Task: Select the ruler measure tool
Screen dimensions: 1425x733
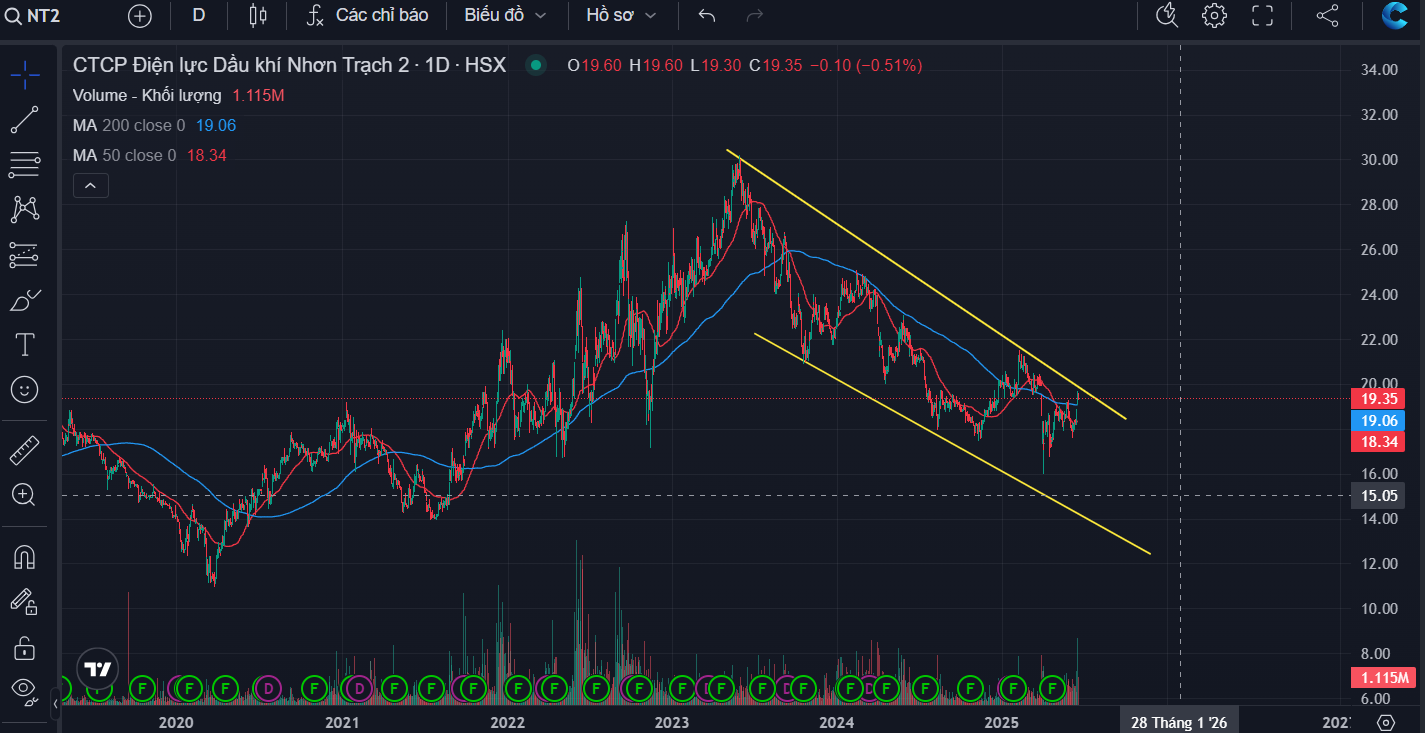Action: (25, 450)
